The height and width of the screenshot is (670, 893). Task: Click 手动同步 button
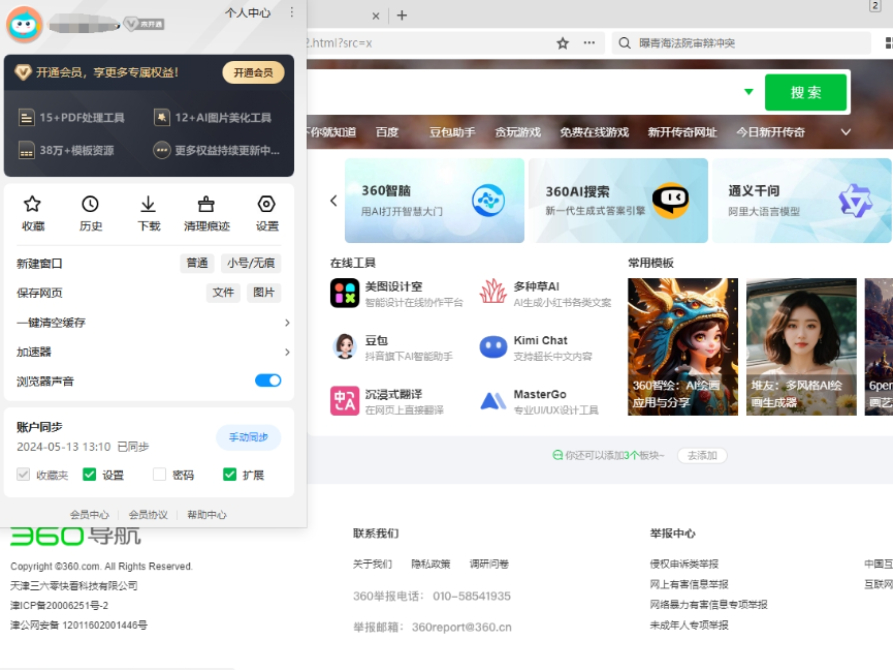(x=248, y=437)
